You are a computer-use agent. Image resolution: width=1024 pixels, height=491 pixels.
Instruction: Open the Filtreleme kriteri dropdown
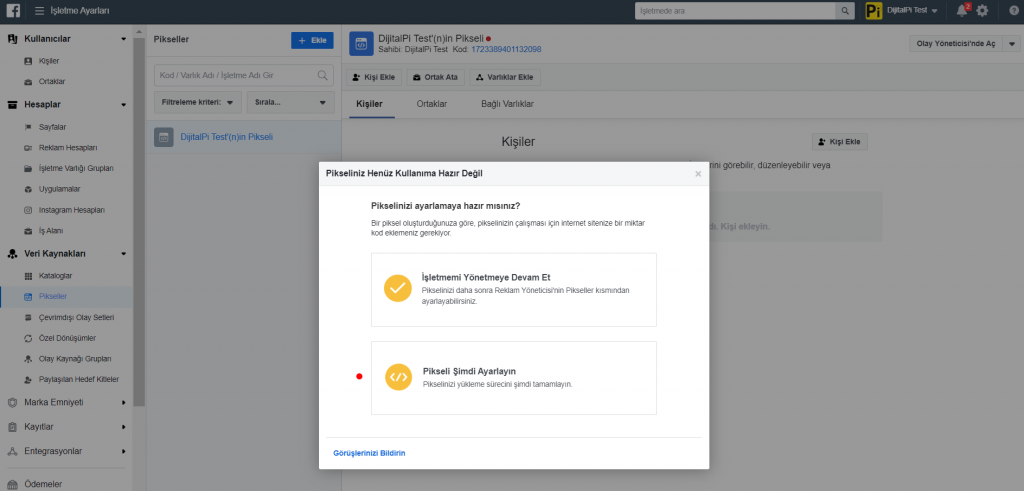pyautogui.click(x=198, y=103)
